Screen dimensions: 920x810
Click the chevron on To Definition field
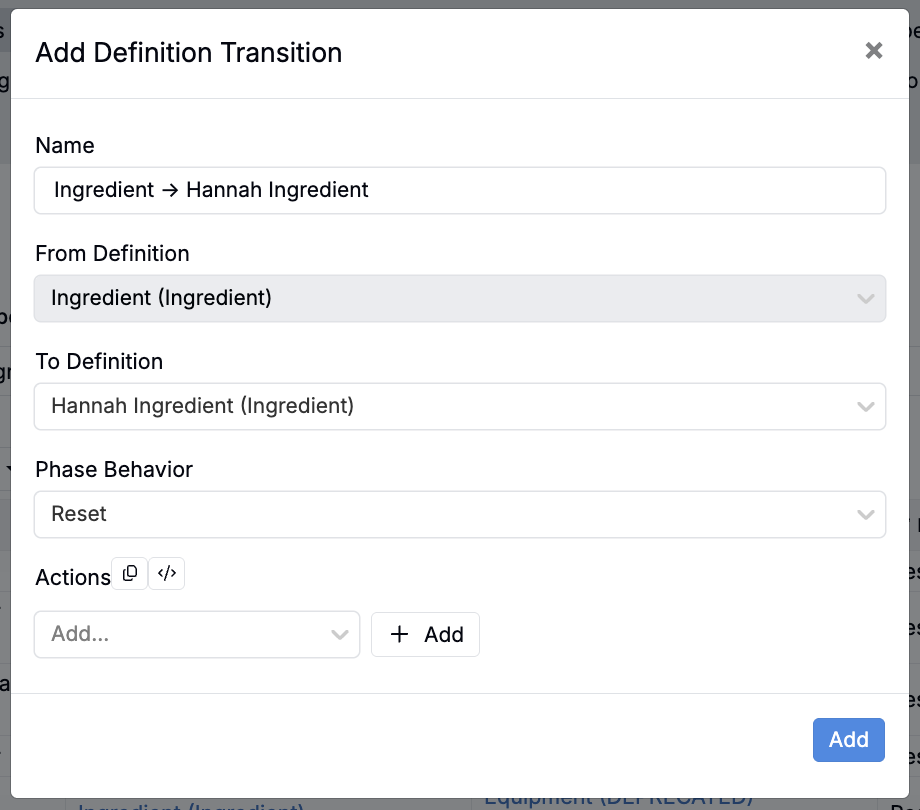(865, 406)
